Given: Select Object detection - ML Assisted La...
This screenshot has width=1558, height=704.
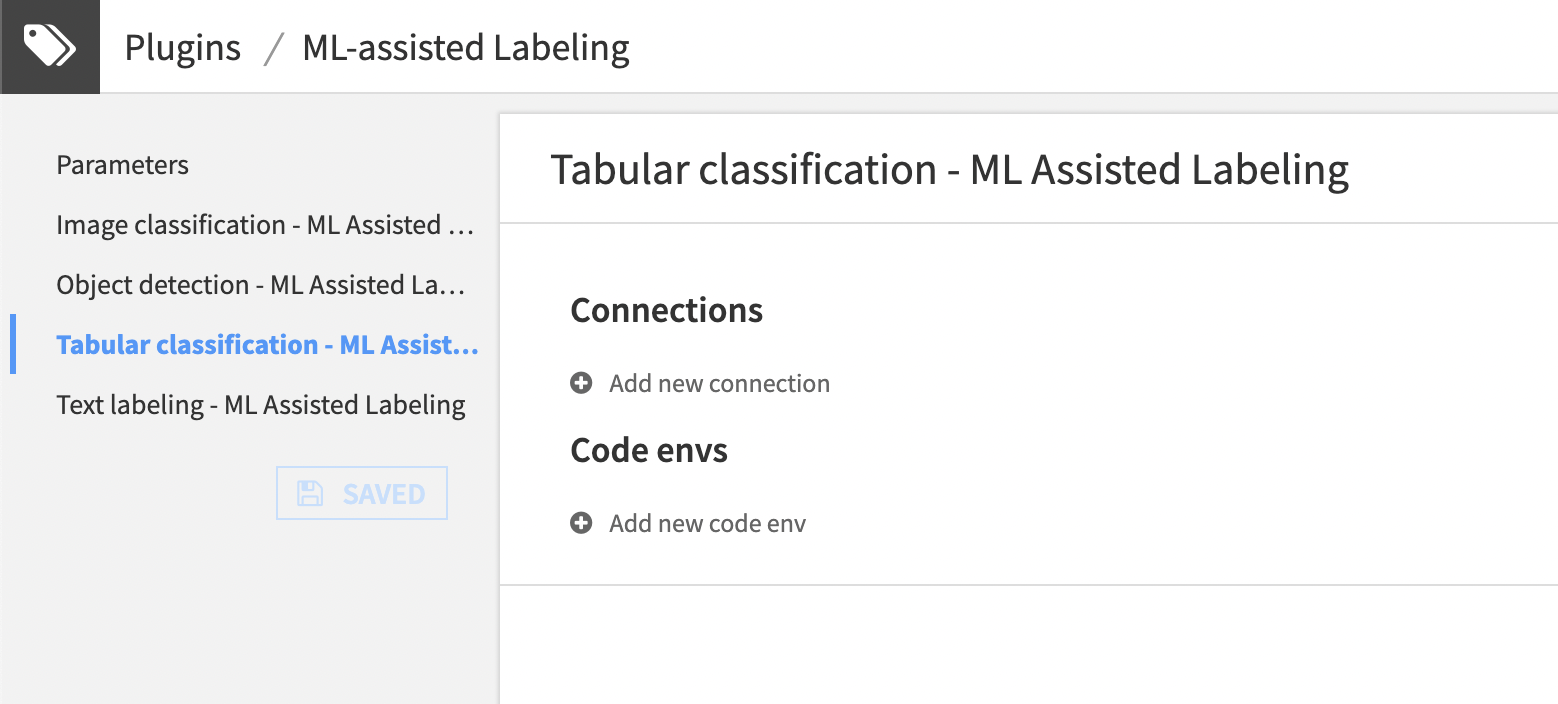Looking at the screenshot, I should tap(260, 285).
